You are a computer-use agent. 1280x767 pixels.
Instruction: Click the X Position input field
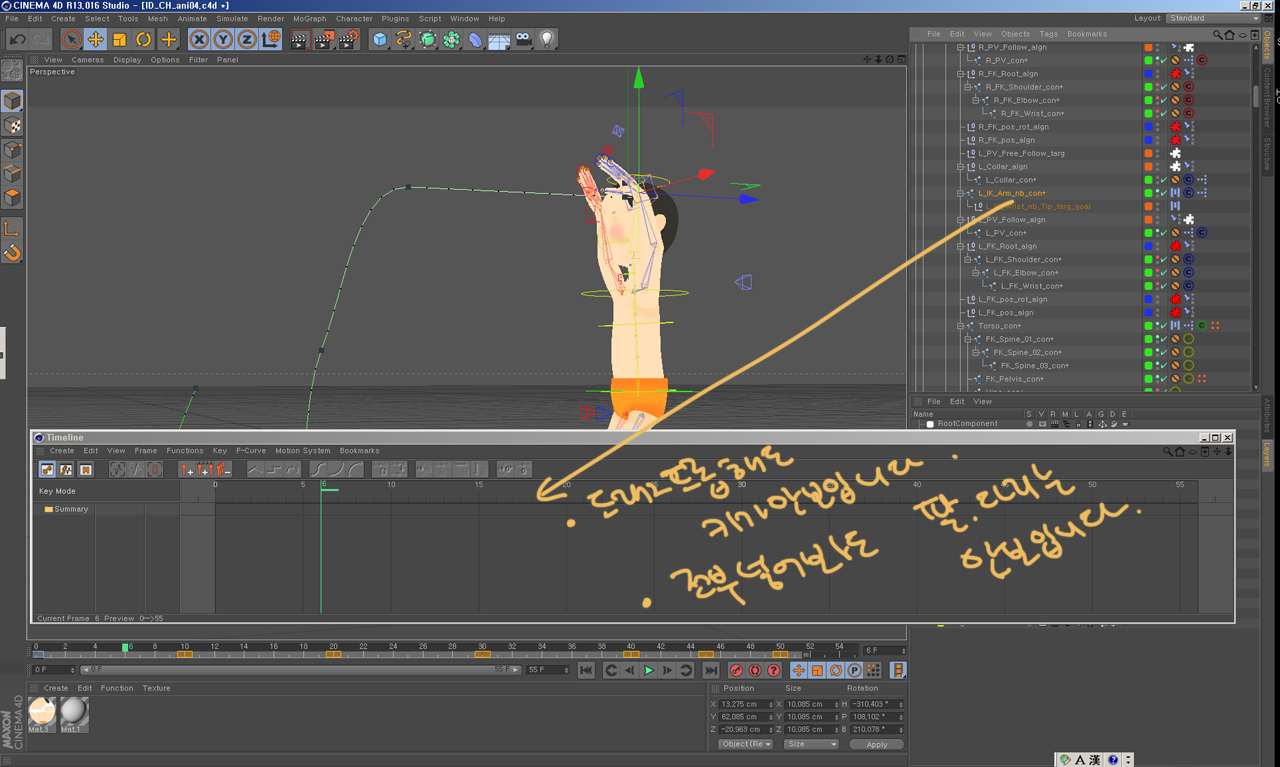click(745, 705)
